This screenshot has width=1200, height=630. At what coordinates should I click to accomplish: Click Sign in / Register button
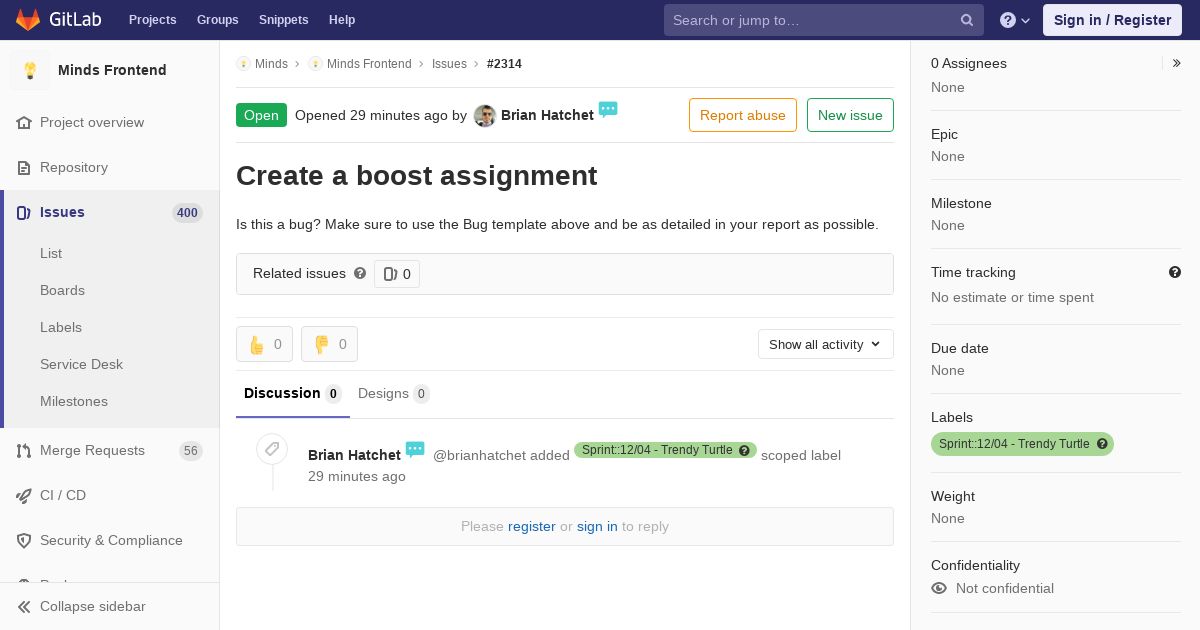1112,20
